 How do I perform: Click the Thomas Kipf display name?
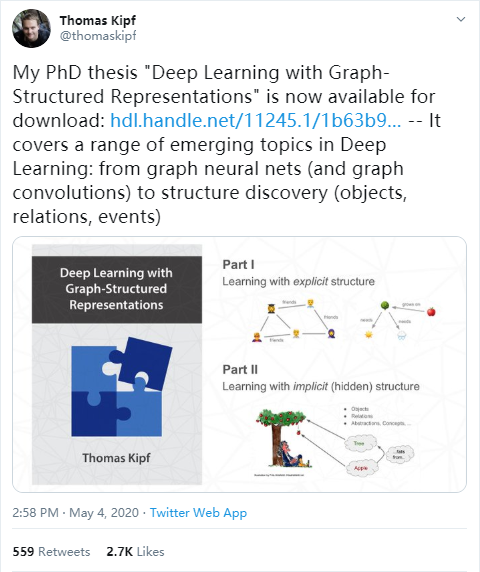[98, 21]
